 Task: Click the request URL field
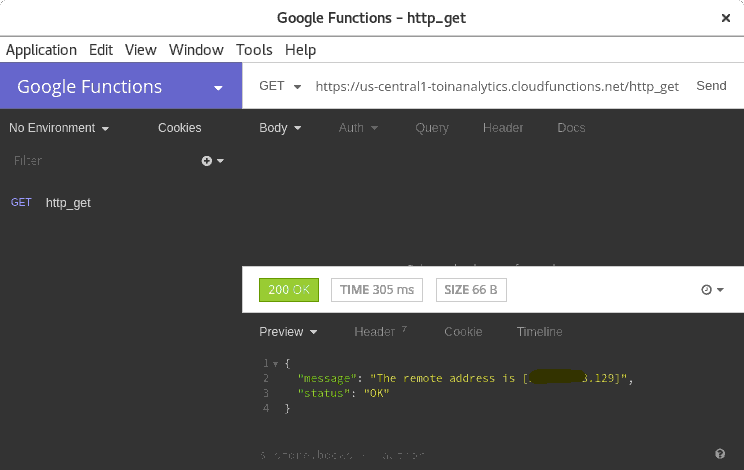pos(497,86)
